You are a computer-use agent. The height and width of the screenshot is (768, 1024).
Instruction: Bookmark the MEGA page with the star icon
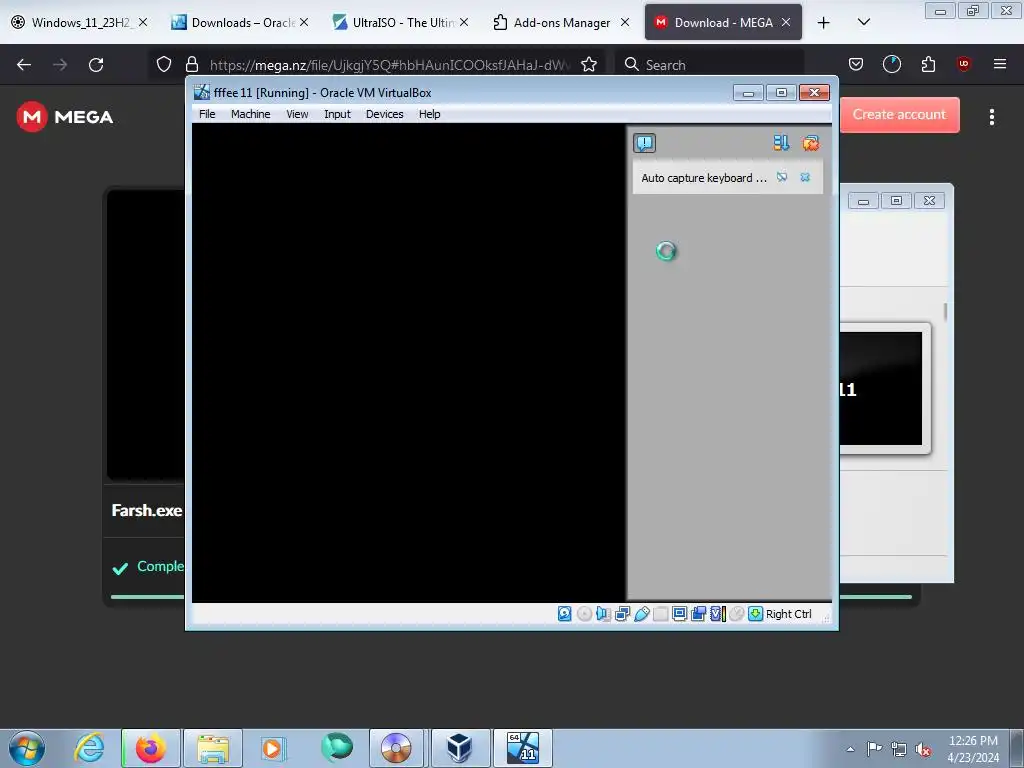589,64
